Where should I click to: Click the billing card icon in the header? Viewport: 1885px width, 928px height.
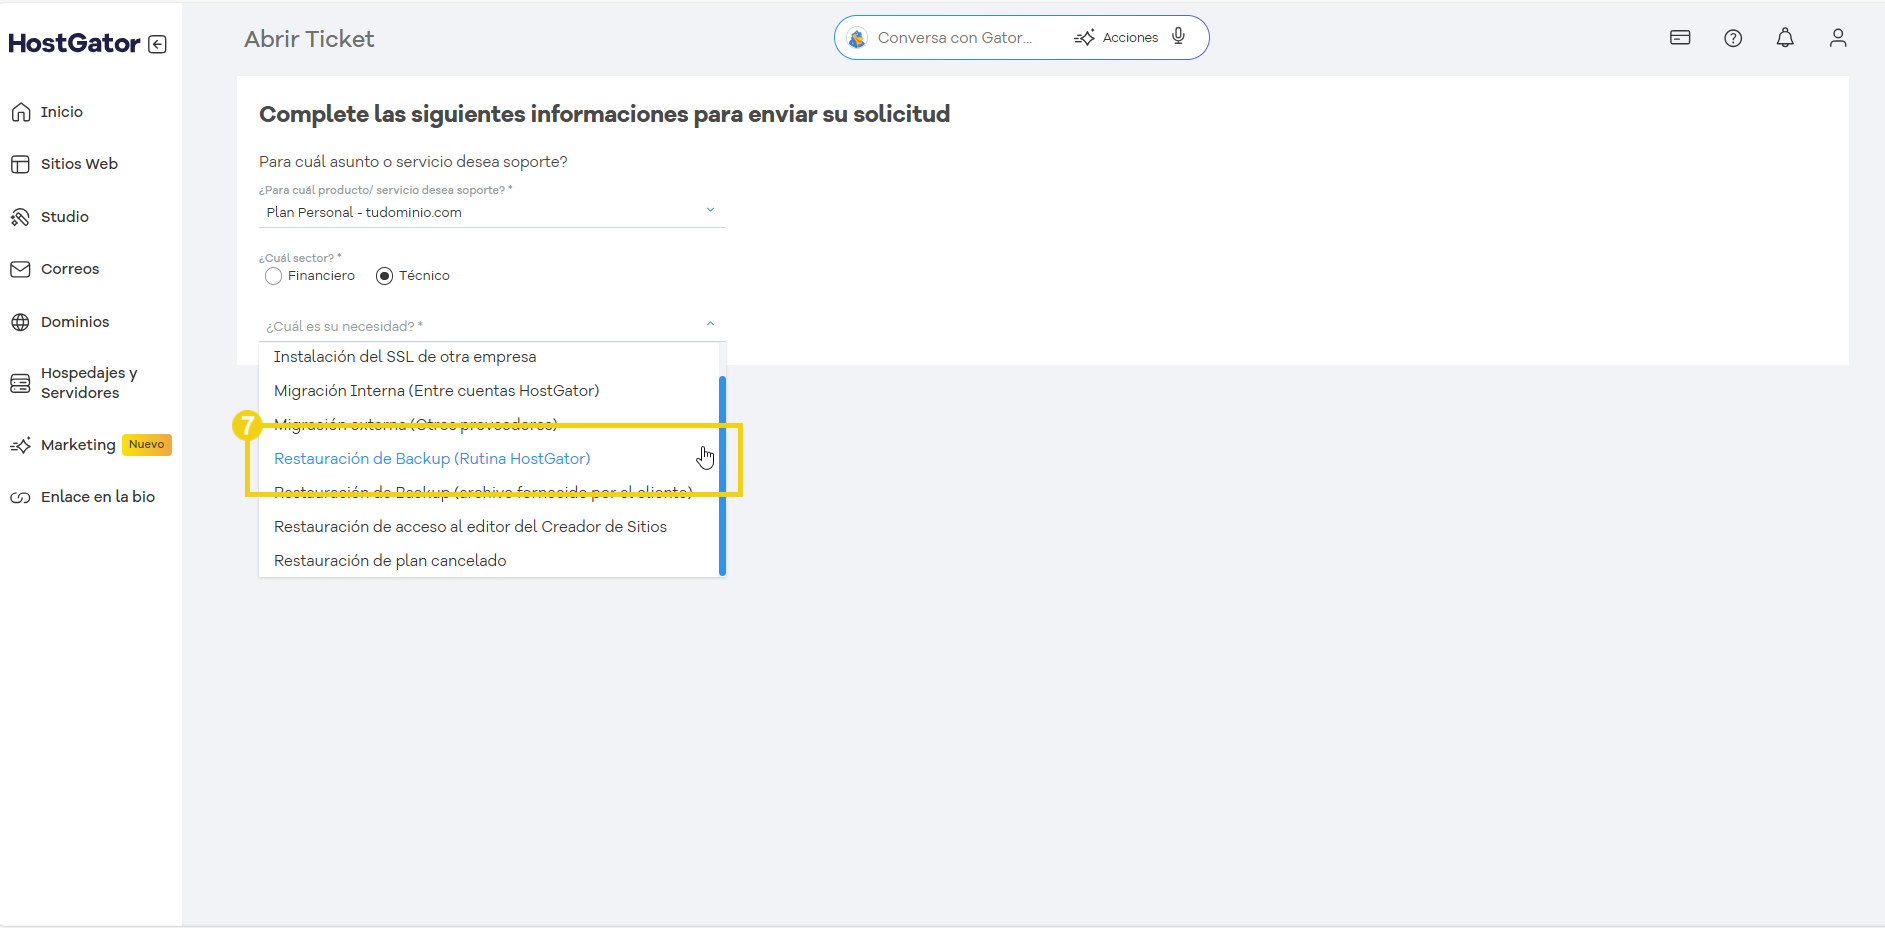coord(1680,37)
